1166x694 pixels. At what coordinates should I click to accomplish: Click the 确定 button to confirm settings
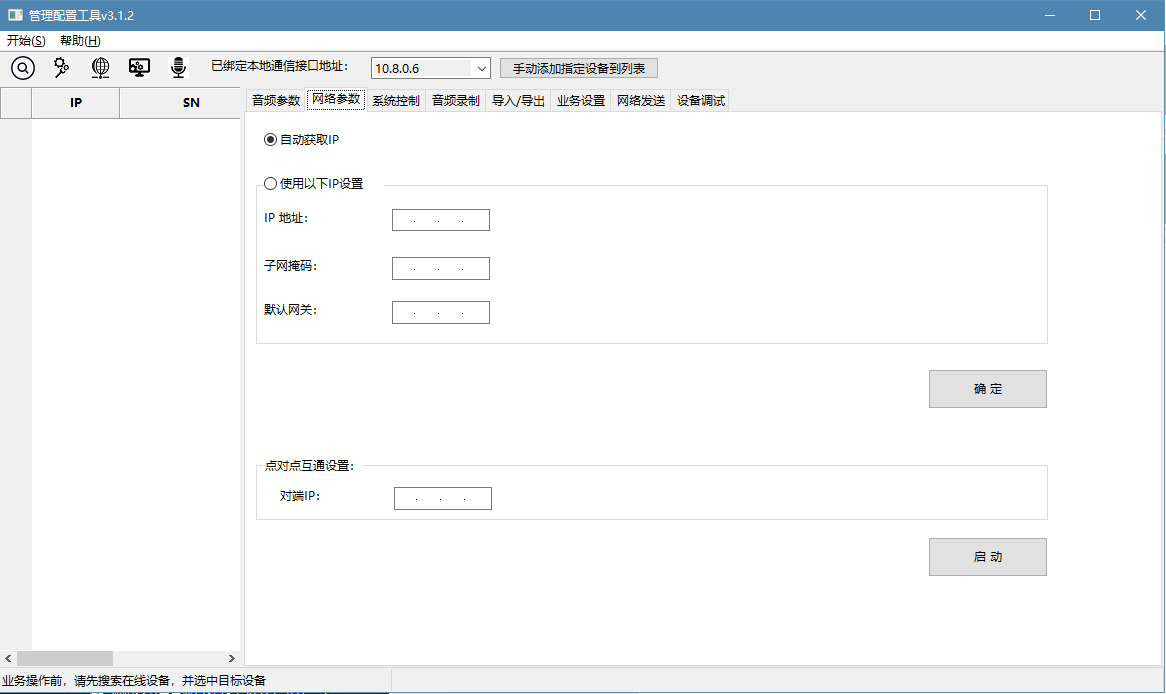pos(987,389)
